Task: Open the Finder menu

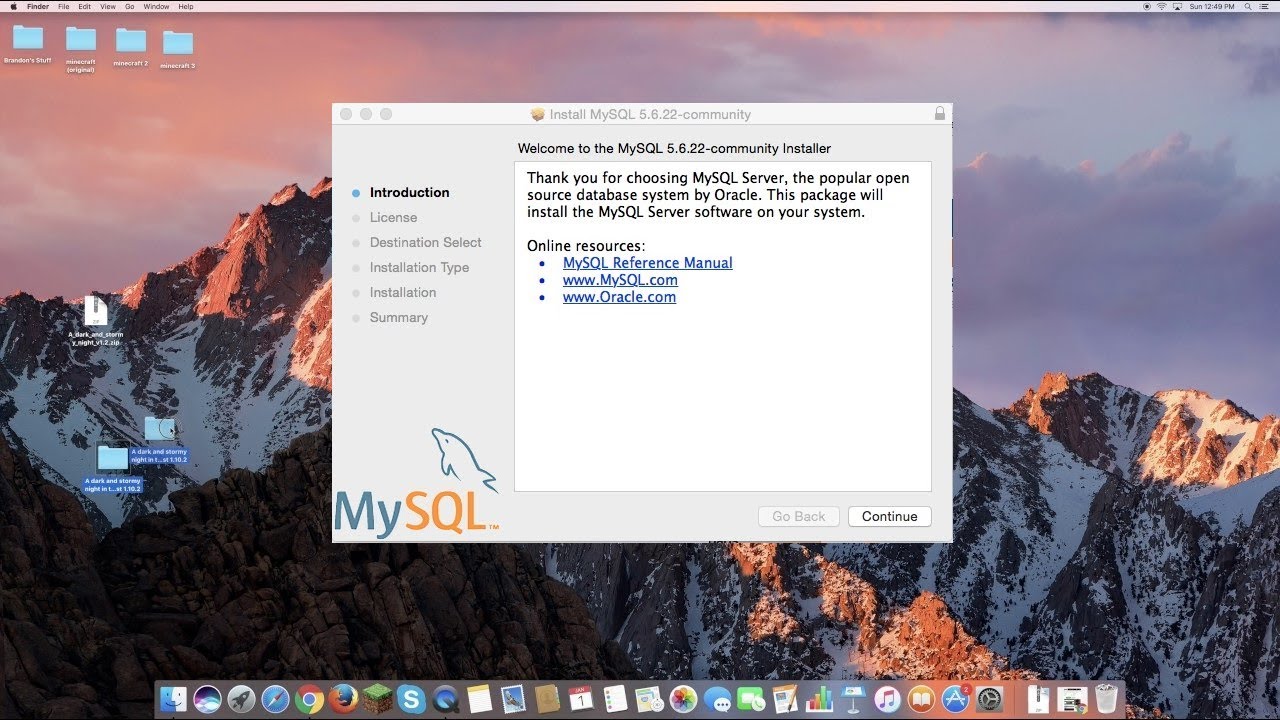Action: pyautogui.click(x=38, y=6)
